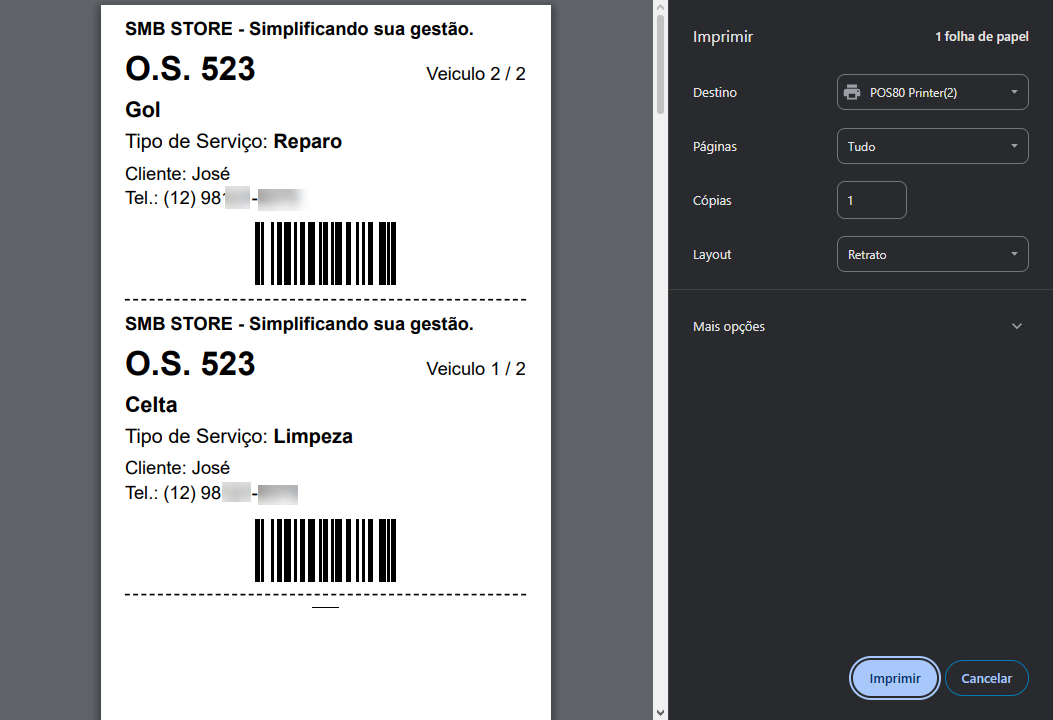This screenshot has width=1053, height=720.
Task: Click the Cópias number input field
Action: (x=872, y=200)
